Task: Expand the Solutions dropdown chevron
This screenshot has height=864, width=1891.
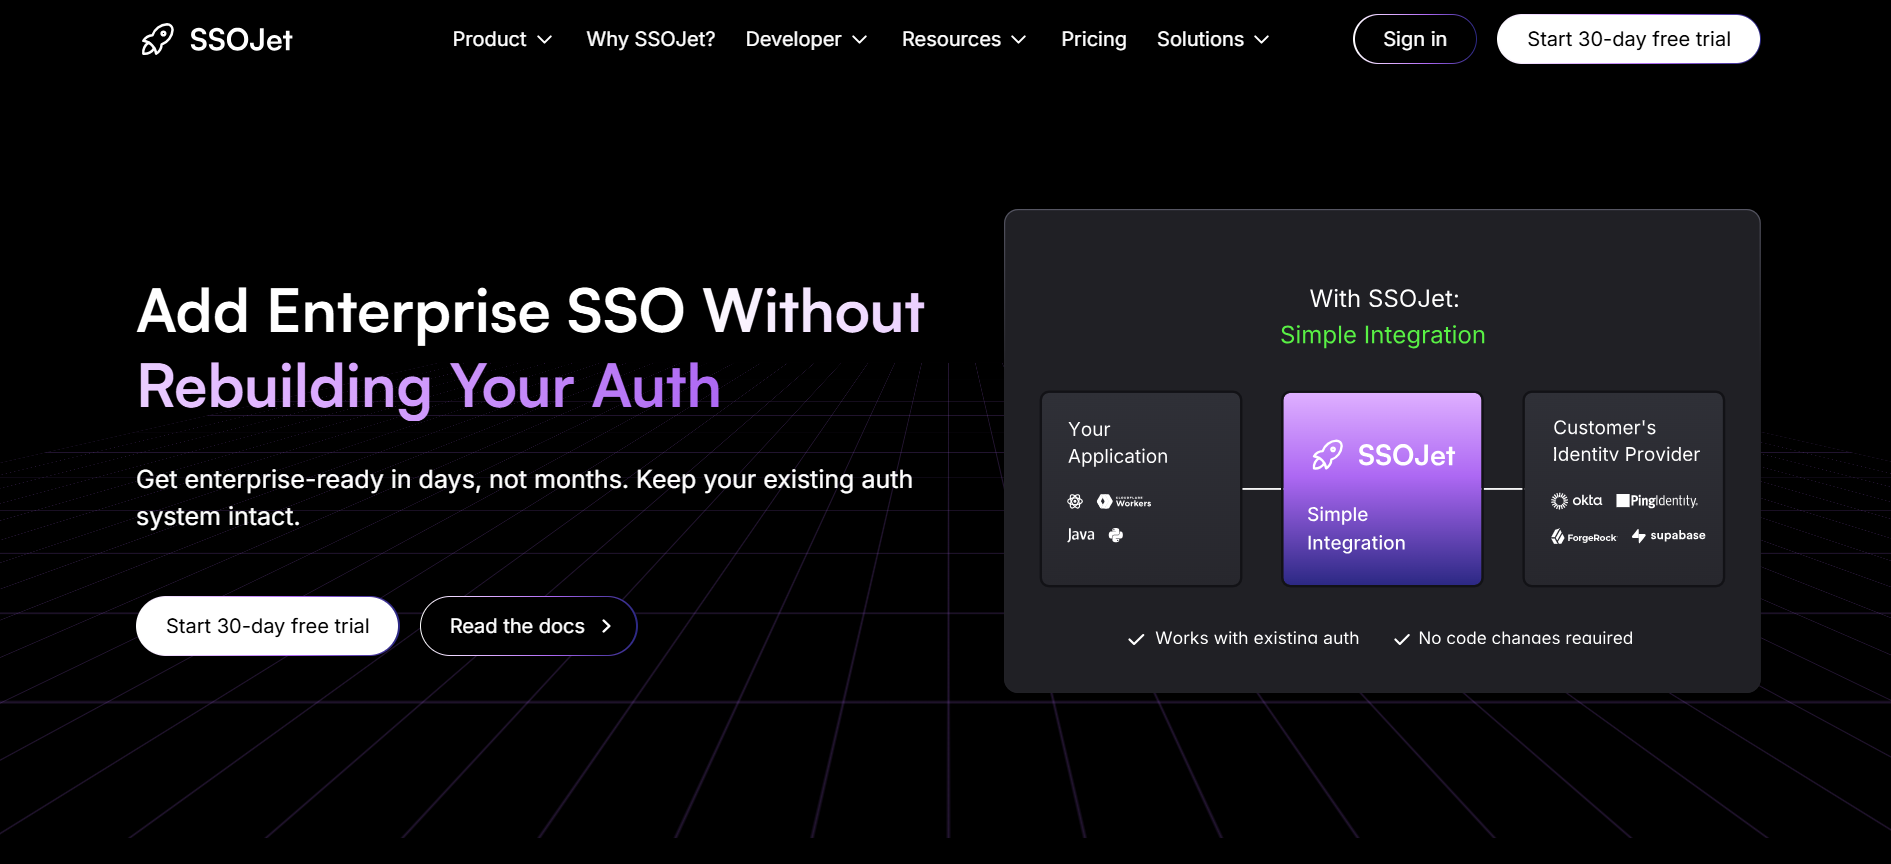Action: pos(1262,40)
